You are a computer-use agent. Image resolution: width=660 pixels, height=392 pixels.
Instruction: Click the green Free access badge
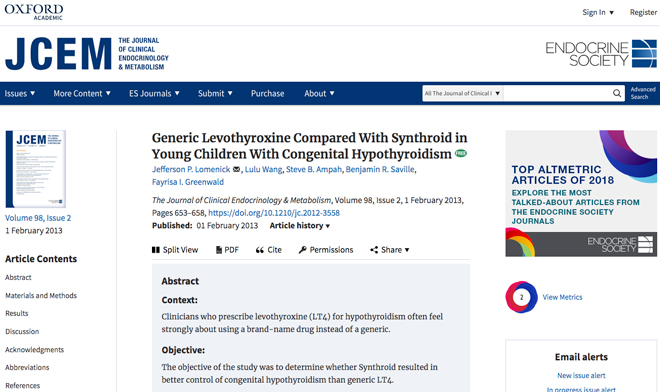tap(461, 154)
